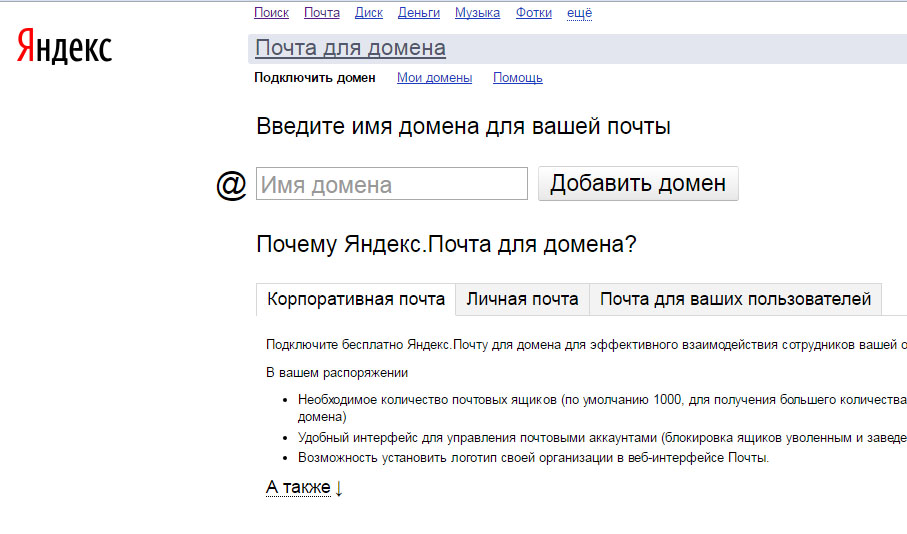Image resolution: width=907 pixels, height=534 pixels.
Task: Click the Яндекс logo
Action: [64, 46]
